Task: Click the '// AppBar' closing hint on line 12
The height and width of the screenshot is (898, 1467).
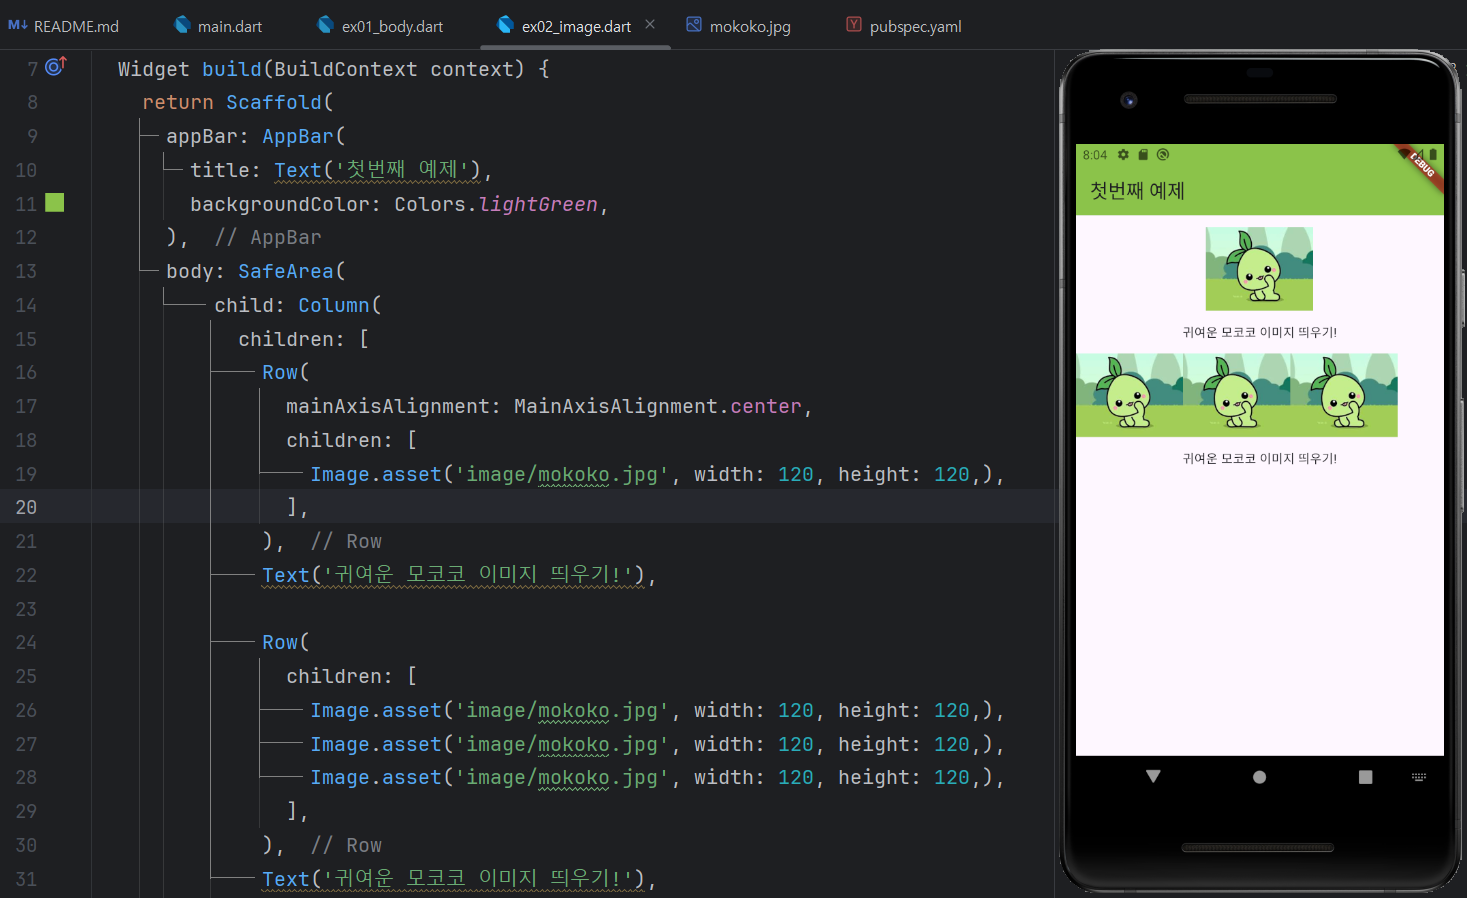Action: (x=268, y=237)
